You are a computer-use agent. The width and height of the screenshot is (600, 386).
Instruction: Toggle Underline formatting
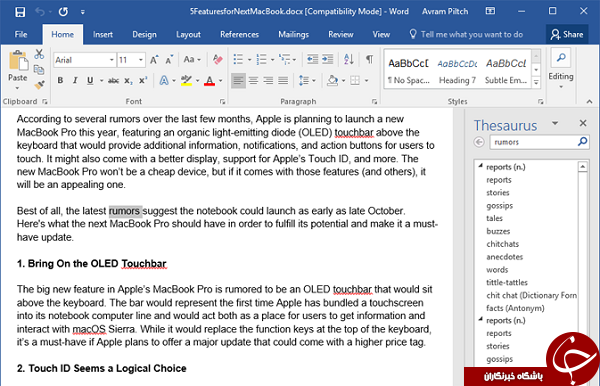pyautogui.click(x=90, y=81)
